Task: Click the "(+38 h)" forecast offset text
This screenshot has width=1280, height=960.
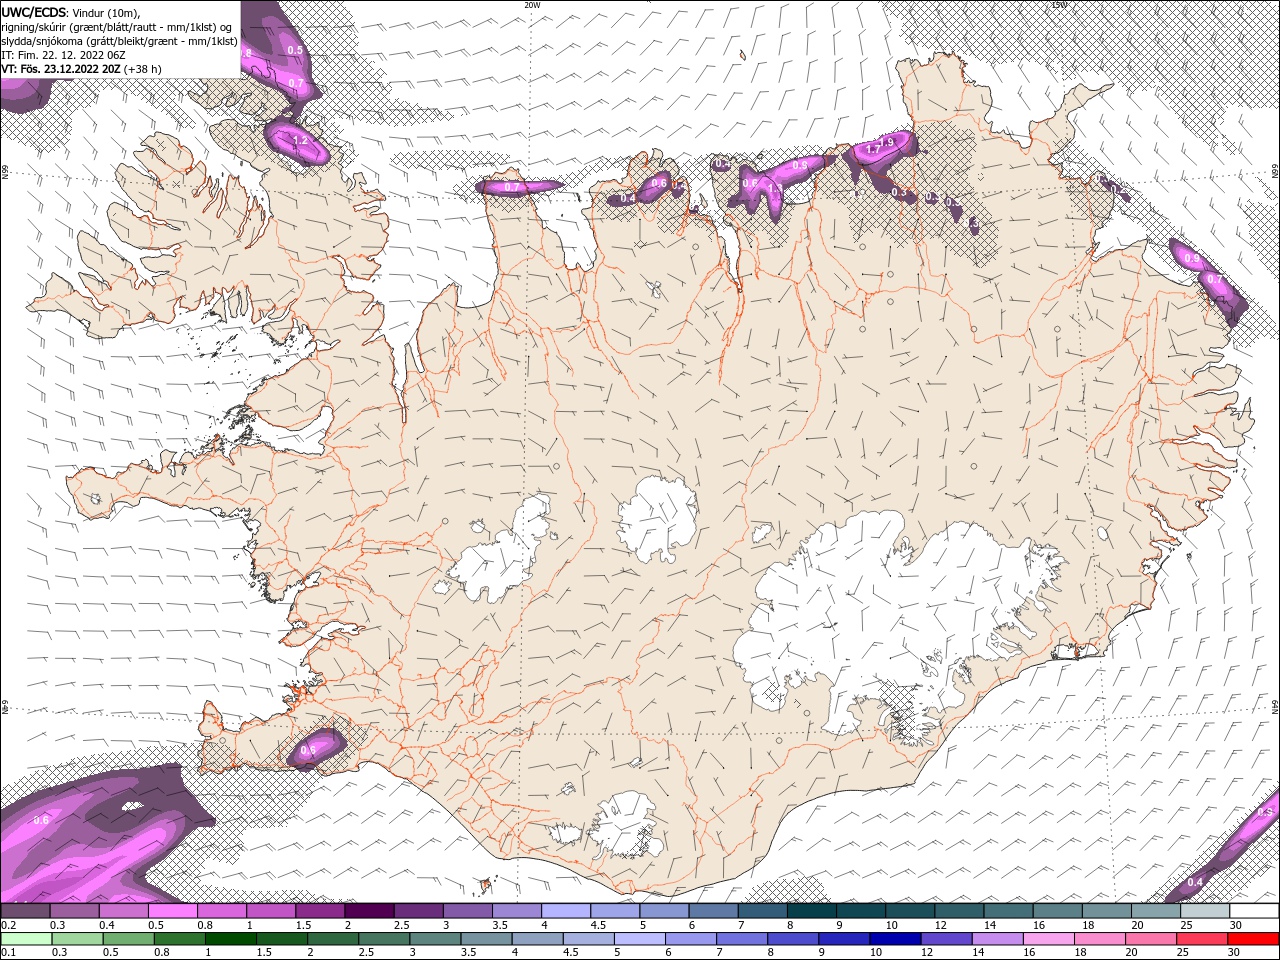Action: click(x=143, y=69)
